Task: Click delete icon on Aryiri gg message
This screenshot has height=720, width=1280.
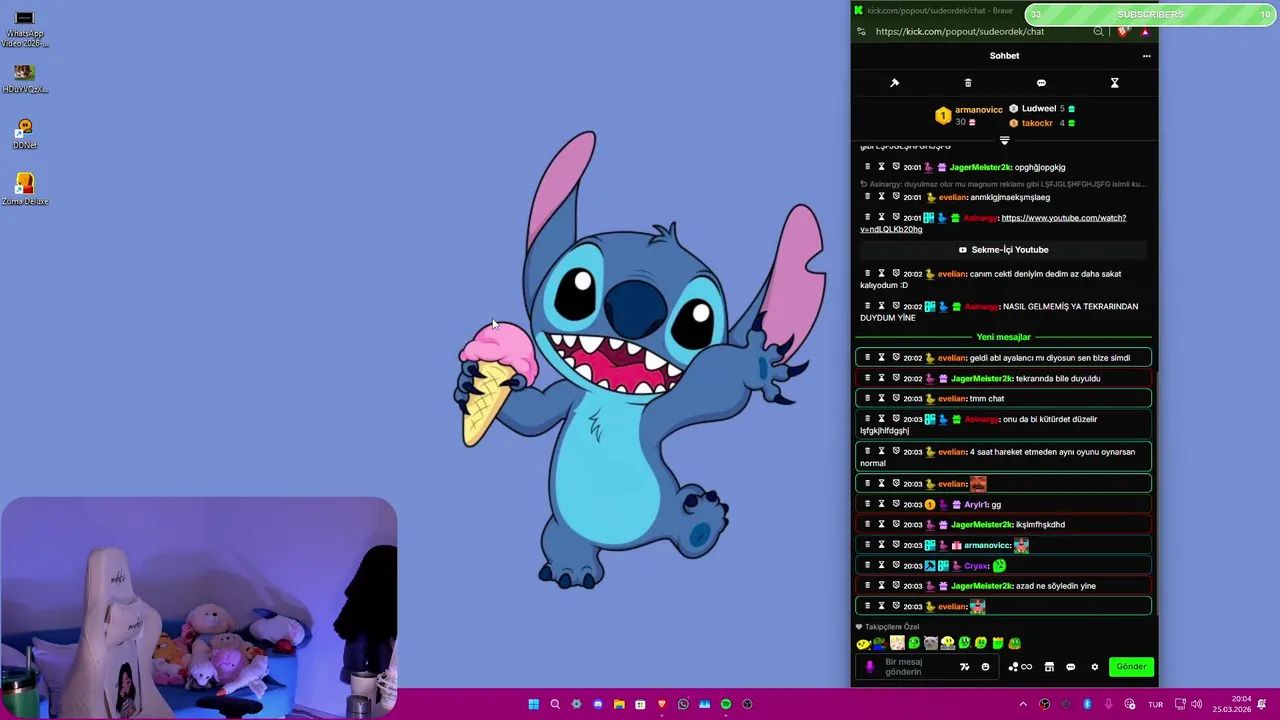Action: [x=867, y=505]
